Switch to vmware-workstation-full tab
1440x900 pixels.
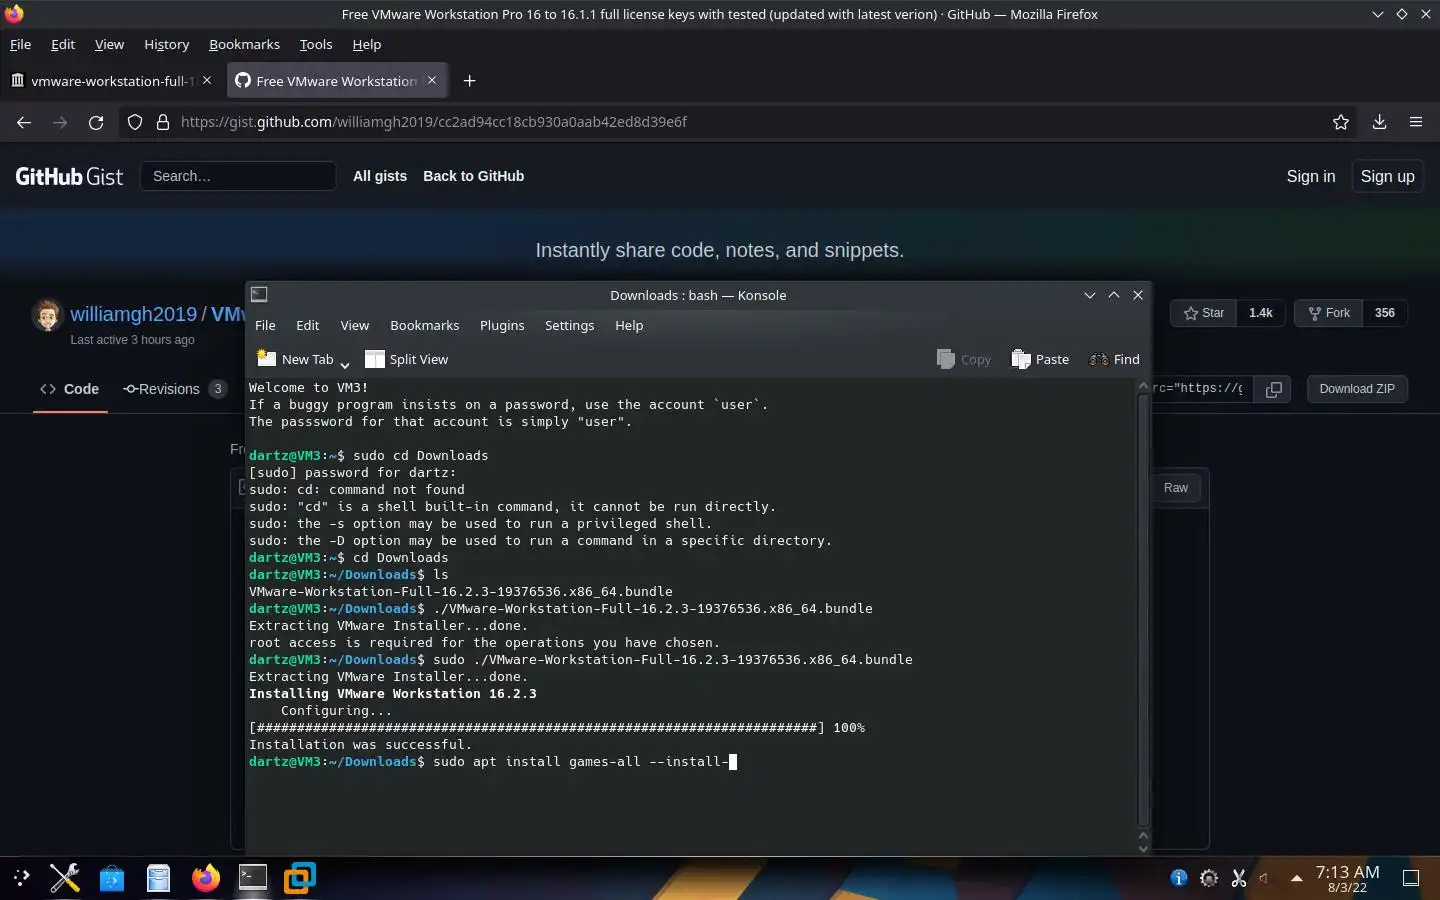[112, 81]
